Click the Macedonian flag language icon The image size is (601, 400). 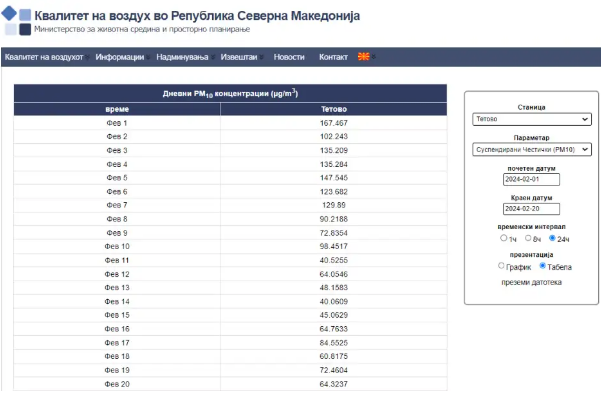pos(364,57)
